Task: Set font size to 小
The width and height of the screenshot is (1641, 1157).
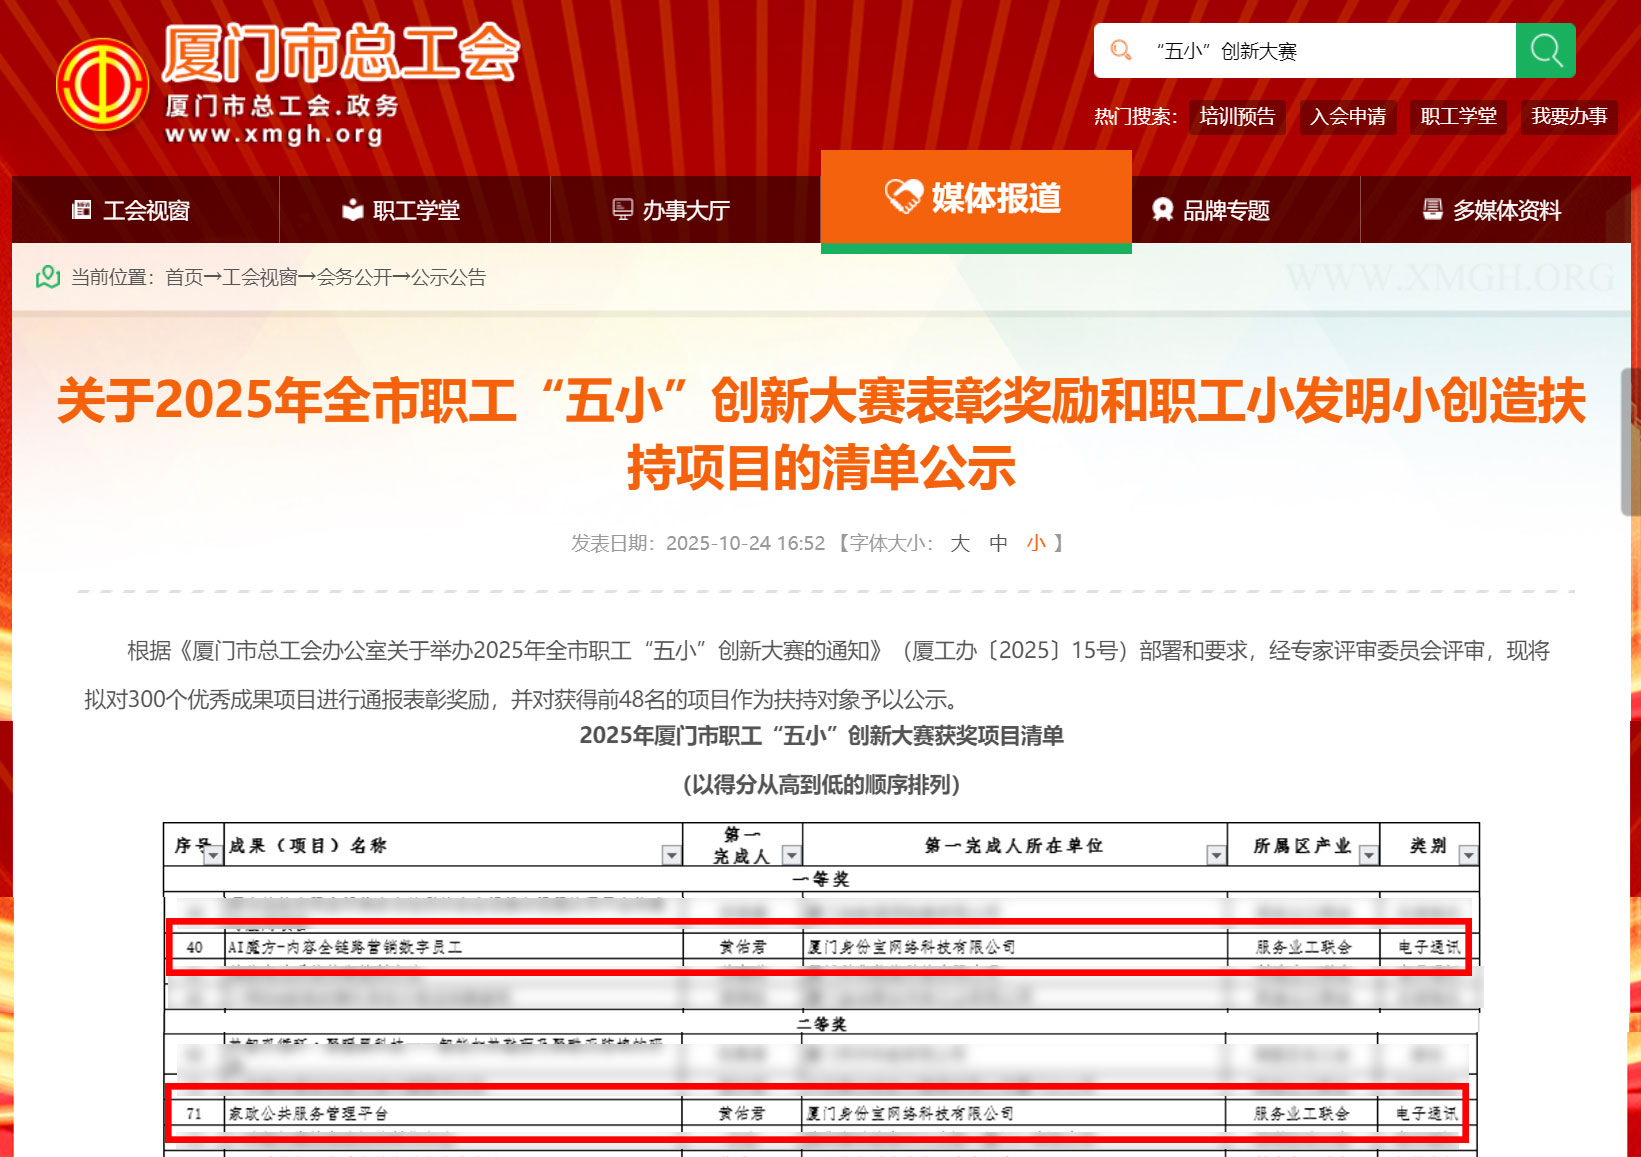Action: (1036, 543)
